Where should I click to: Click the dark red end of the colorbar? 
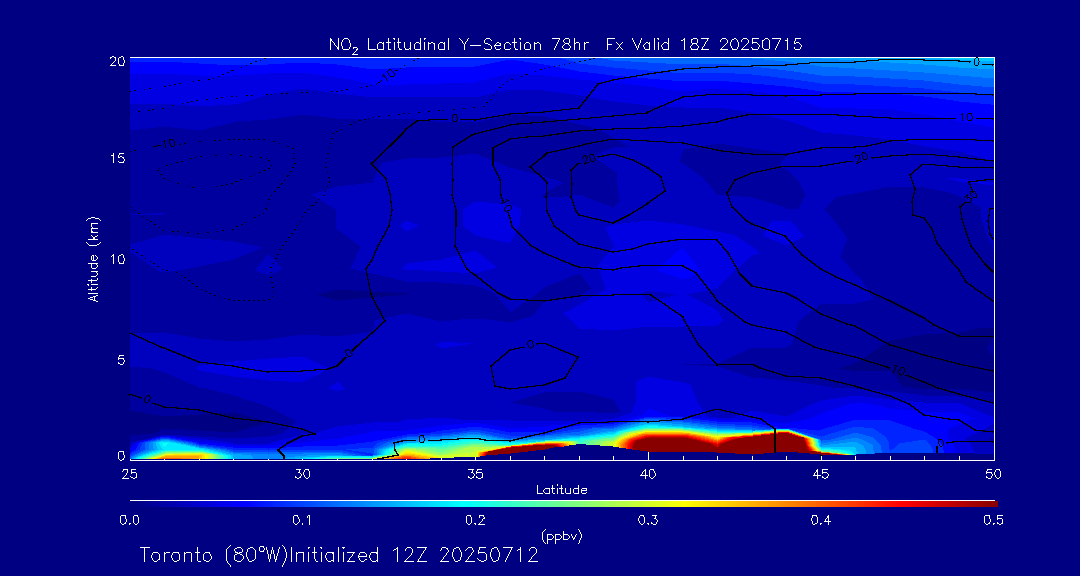point(985,504)
